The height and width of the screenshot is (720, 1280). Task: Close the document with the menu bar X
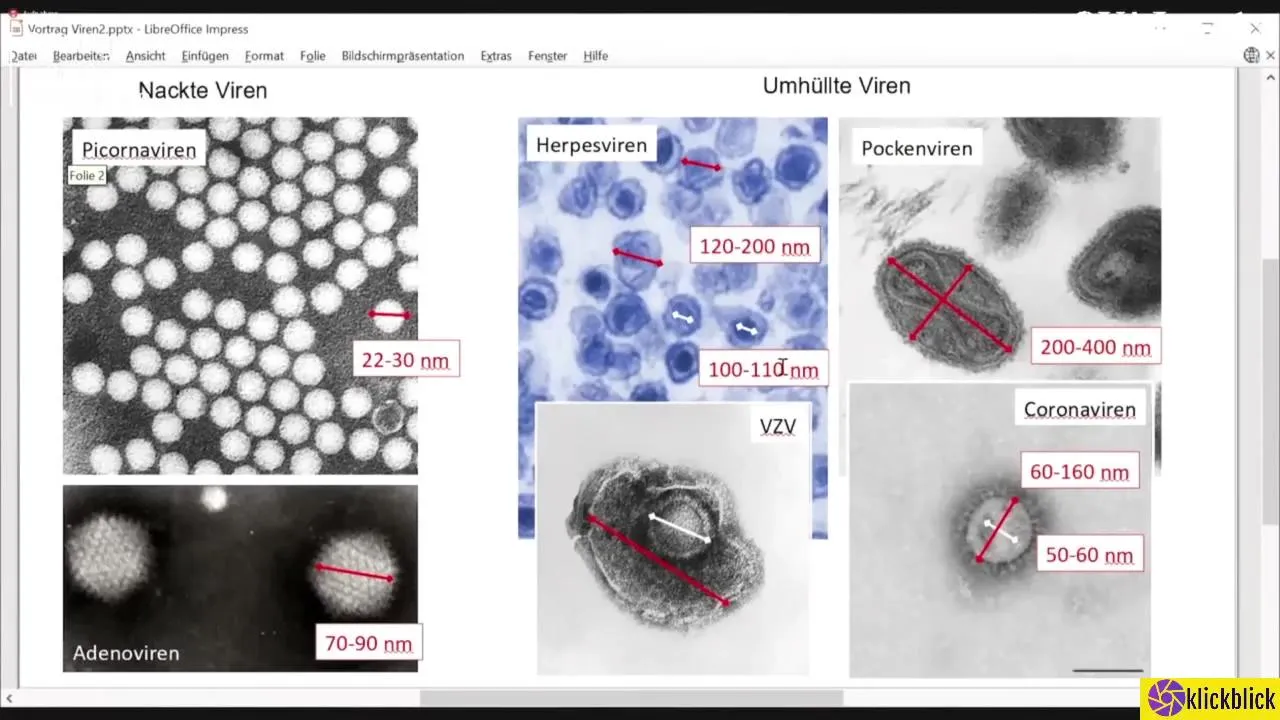(x=1270, y=56)
